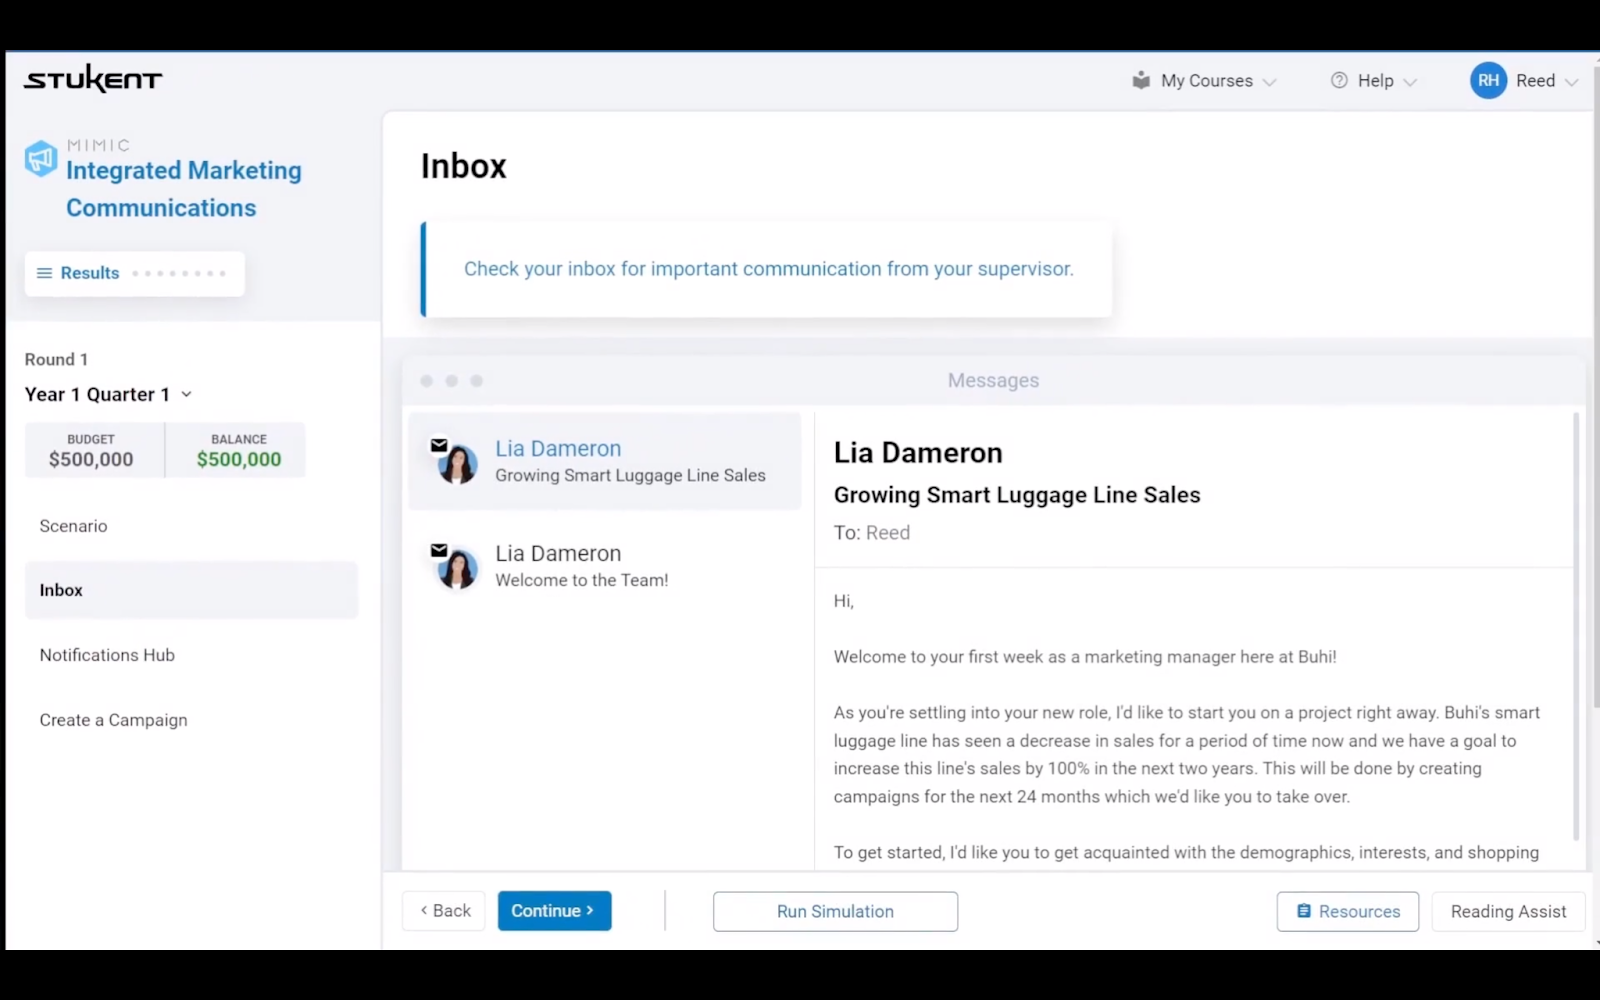Screen dimensions: 1600x1000
Task: Click the RH user avatar
Action: [1488, 80]
